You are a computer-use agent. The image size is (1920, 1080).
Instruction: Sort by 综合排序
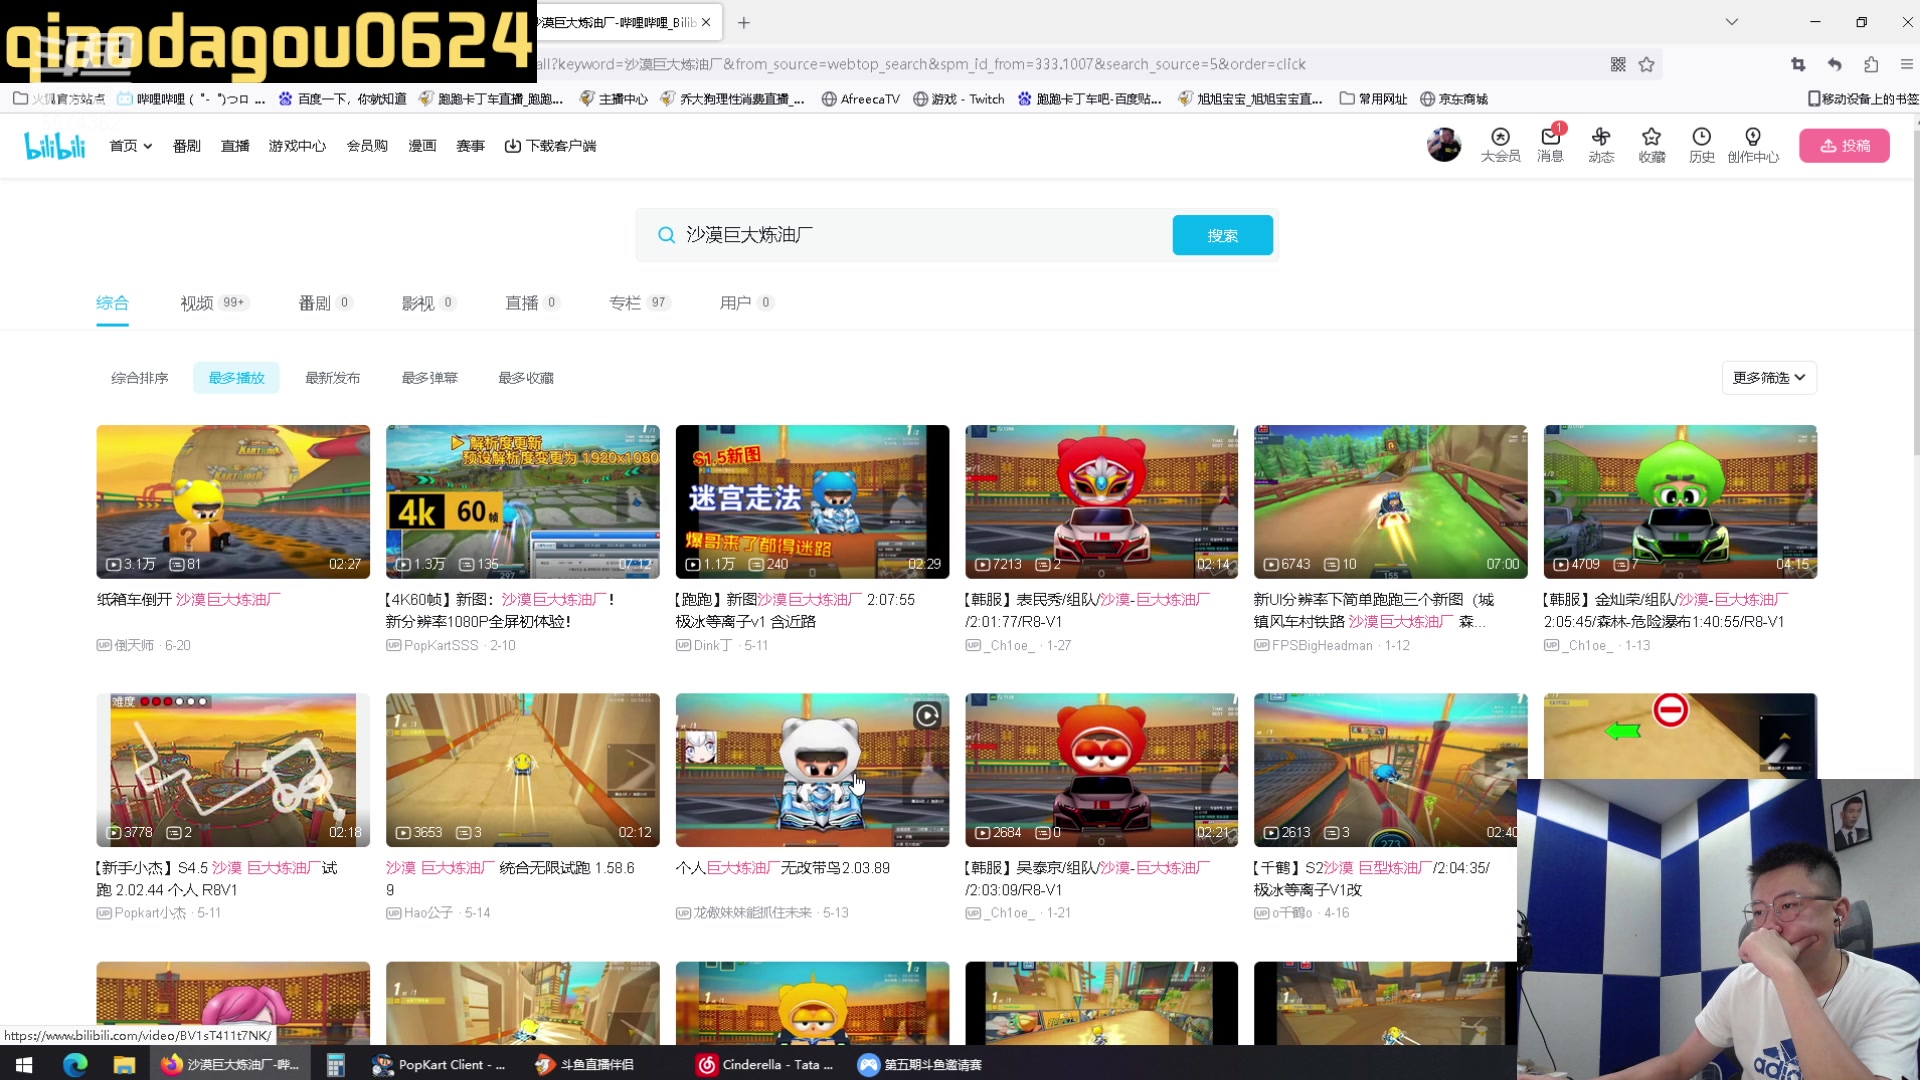click(140, 378)
